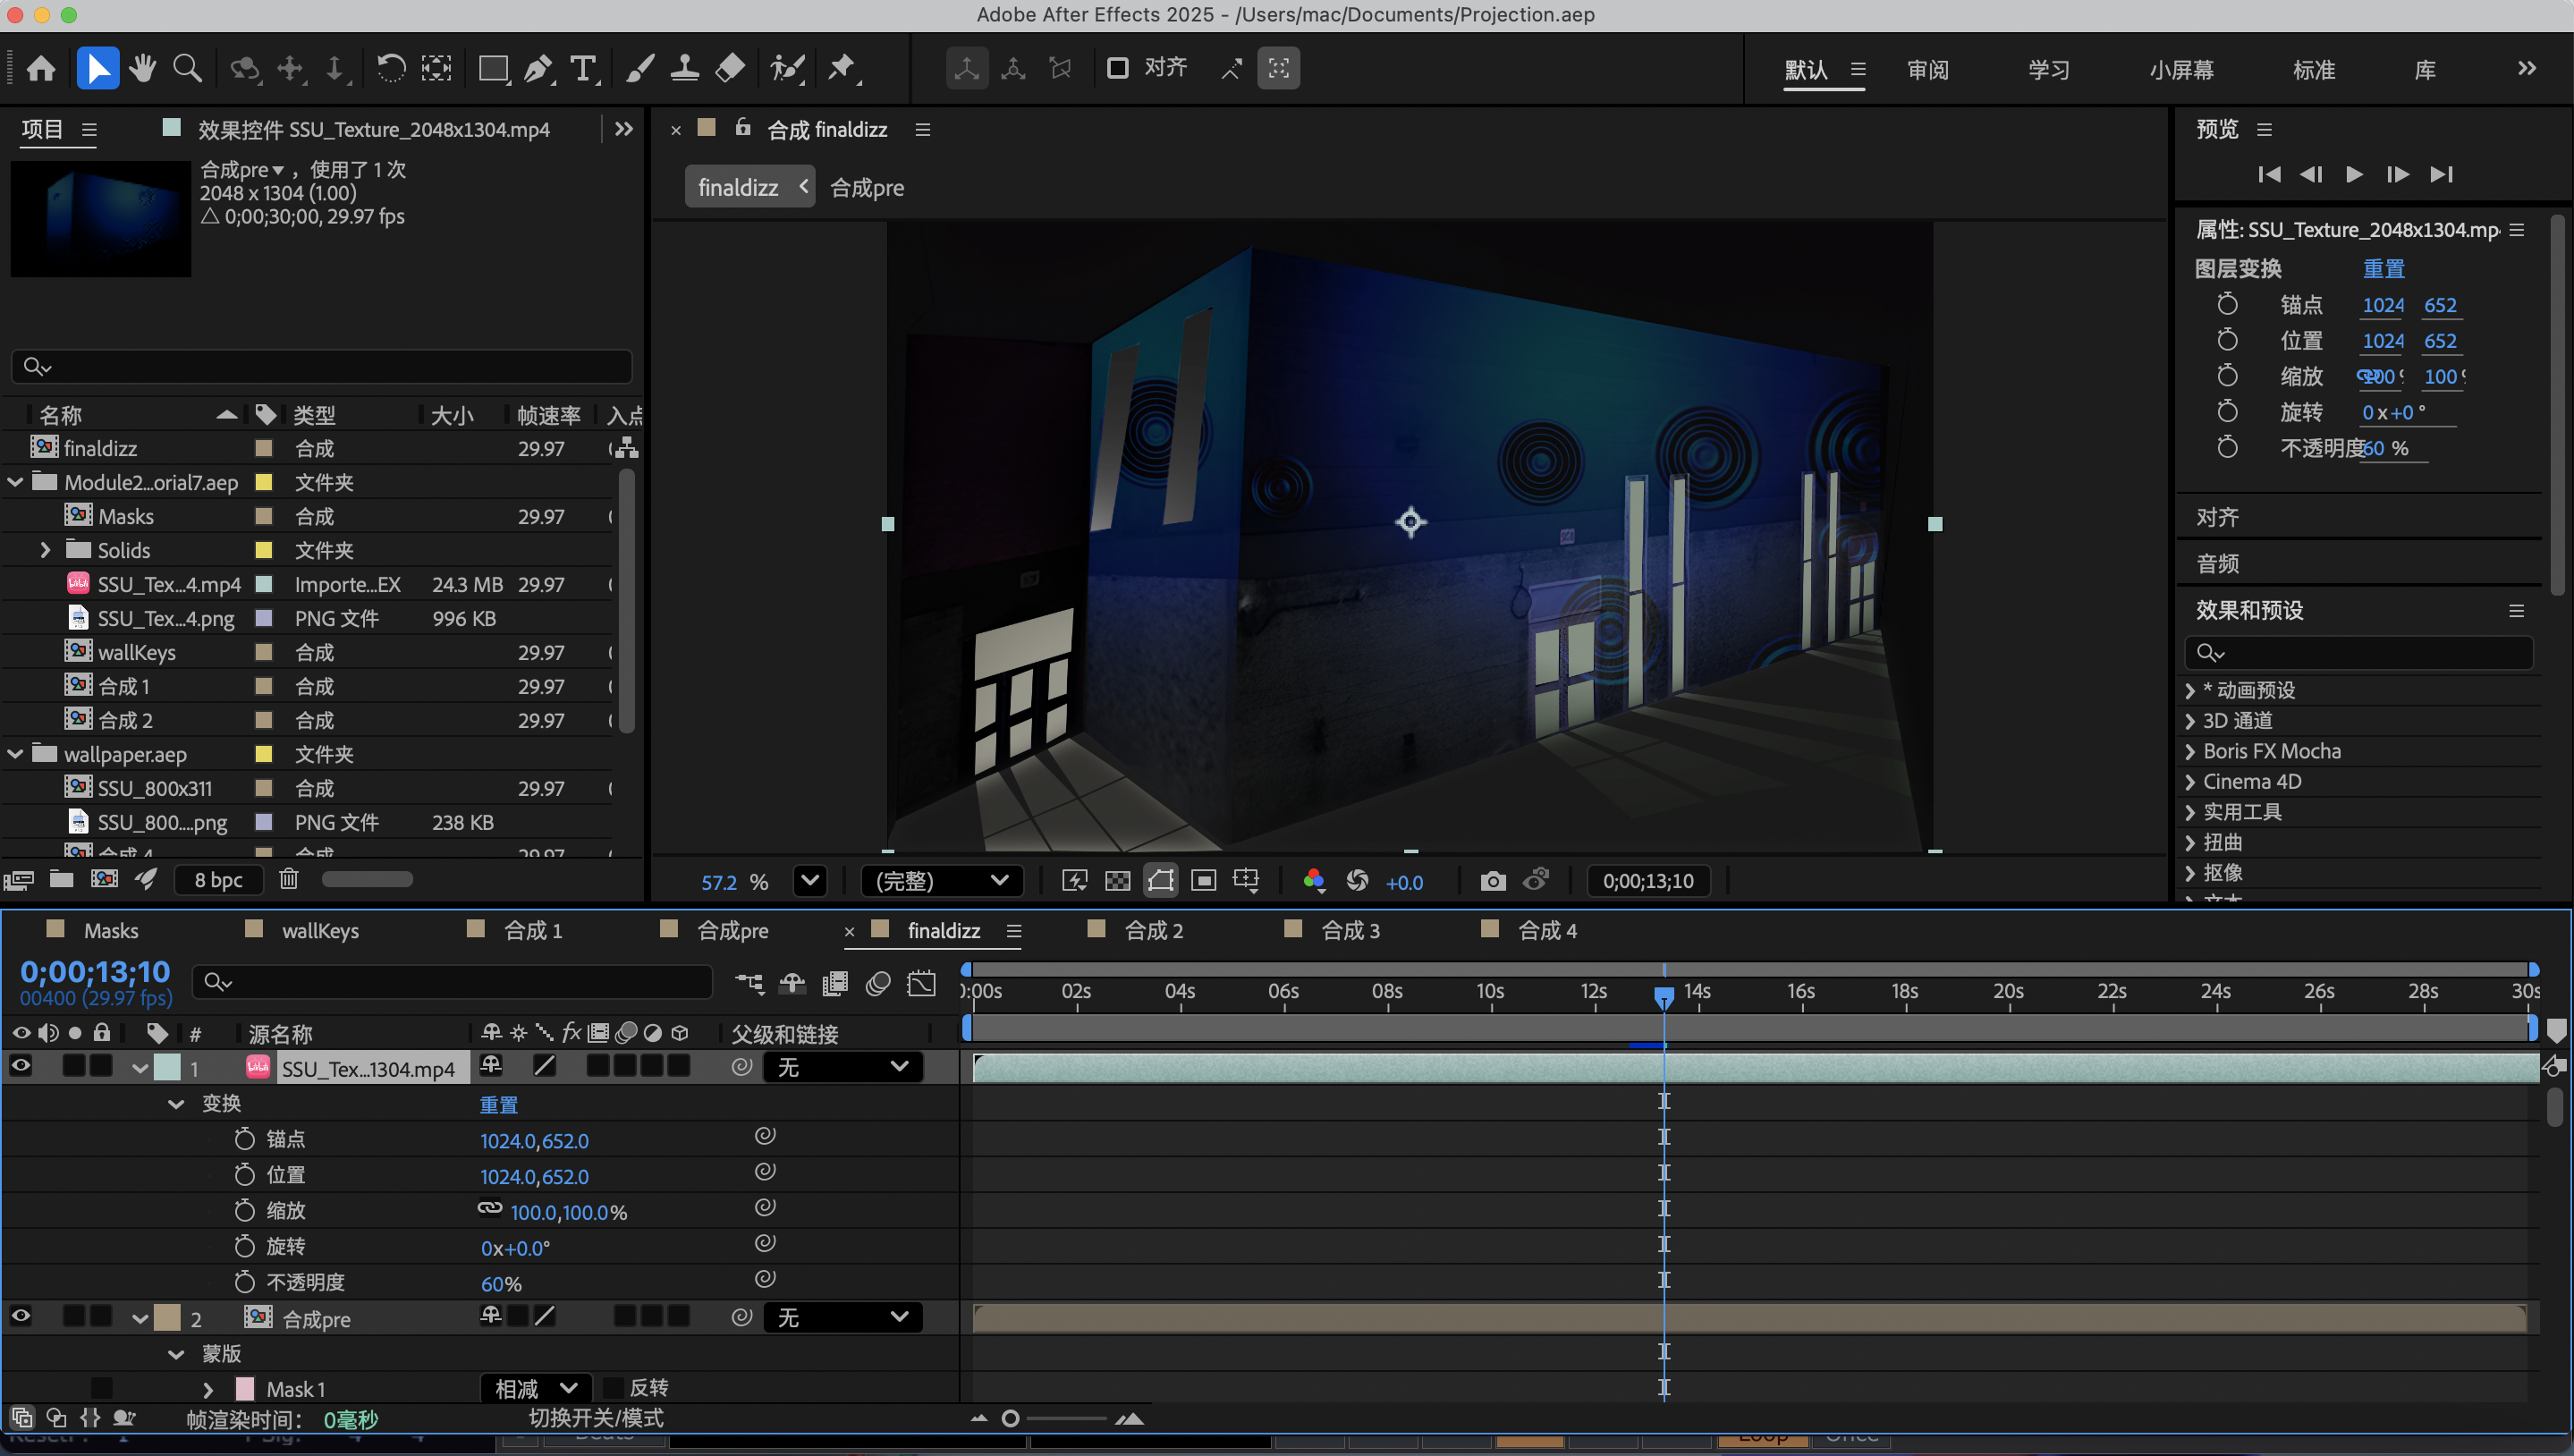The image size is (2574, 1456).
Task: Select the Pen tool
Action: 538,68
